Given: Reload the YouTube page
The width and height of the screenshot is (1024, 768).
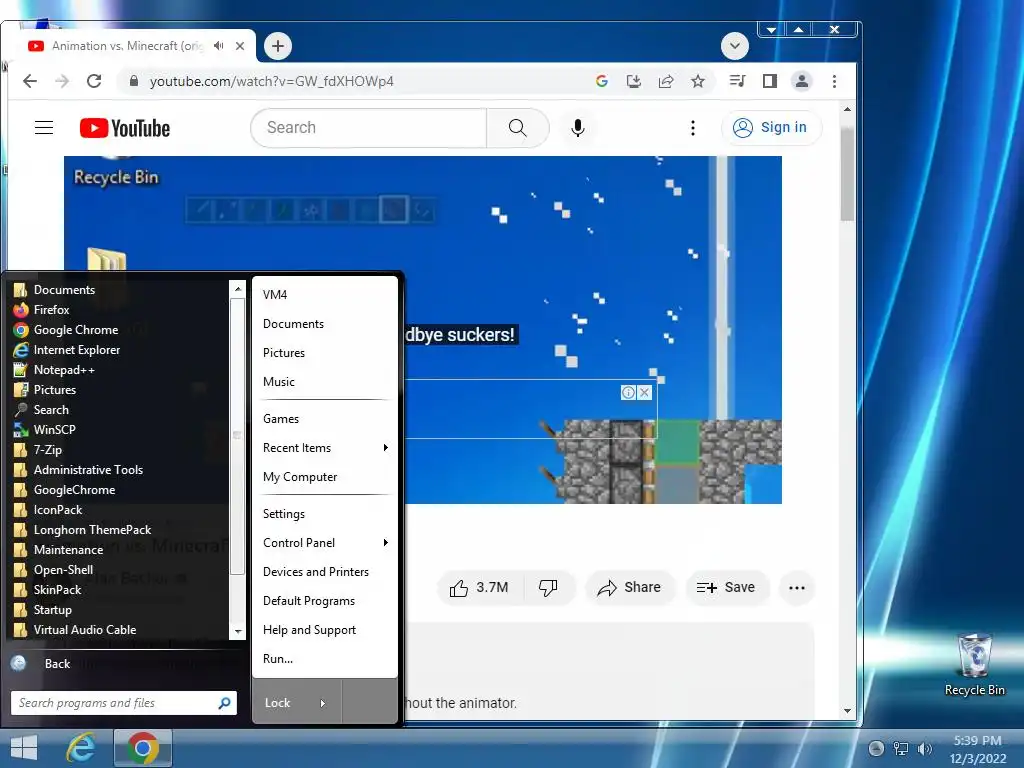Looking at the screenshot, I should point(94,81).
